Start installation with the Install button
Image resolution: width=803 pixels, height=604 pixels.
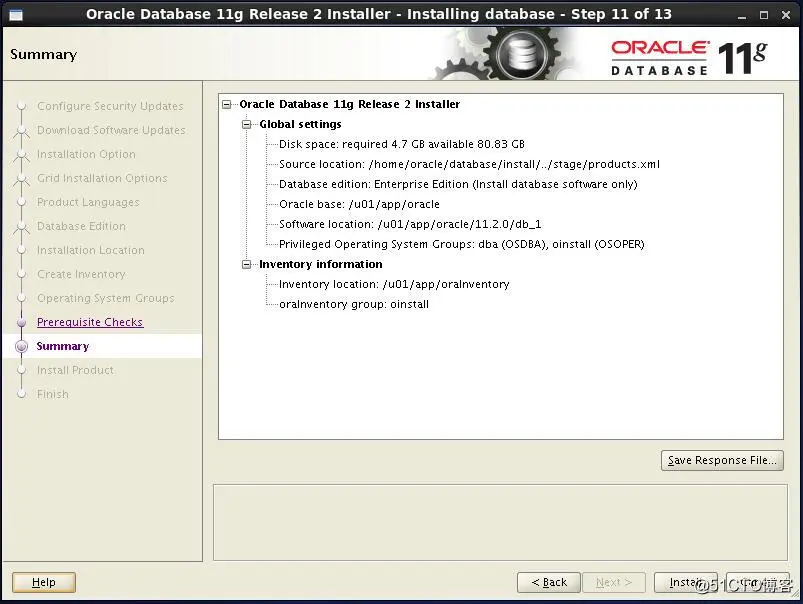point(685,582)
